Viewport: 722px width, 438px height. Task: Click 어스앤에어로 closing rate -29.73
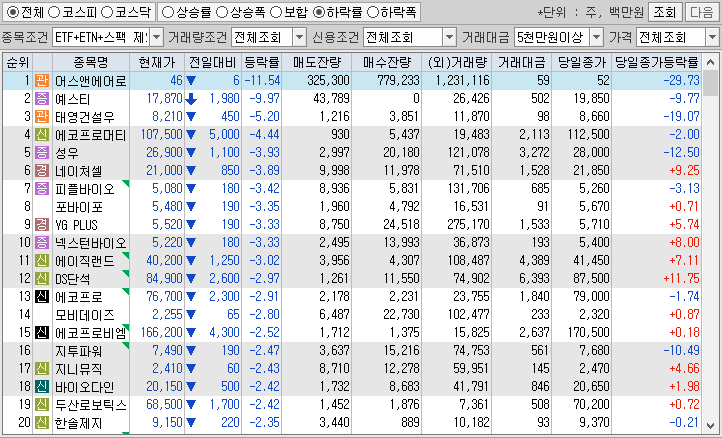pos(681,81)
